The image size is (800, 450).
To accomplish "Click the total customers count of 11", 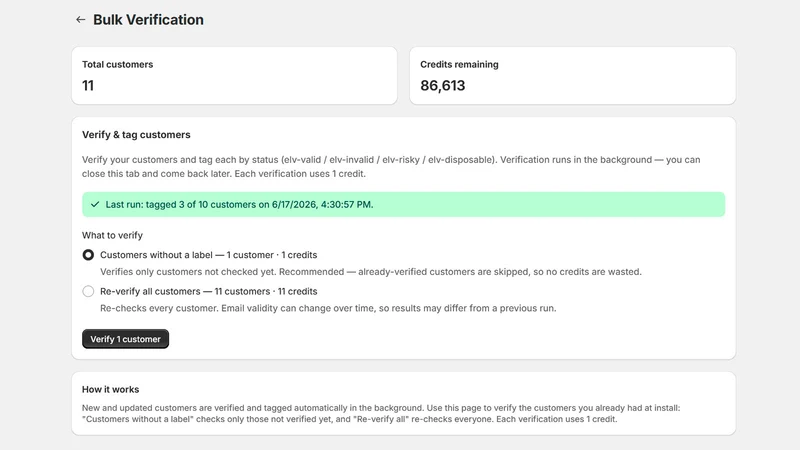I will tap(88, 85).
